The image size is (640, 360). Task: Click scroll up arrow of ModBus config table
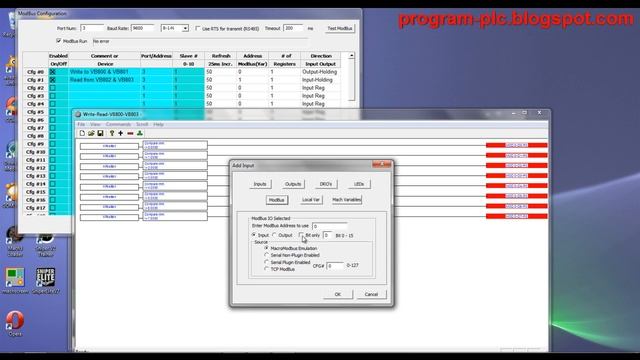click(x=351, y=56)
